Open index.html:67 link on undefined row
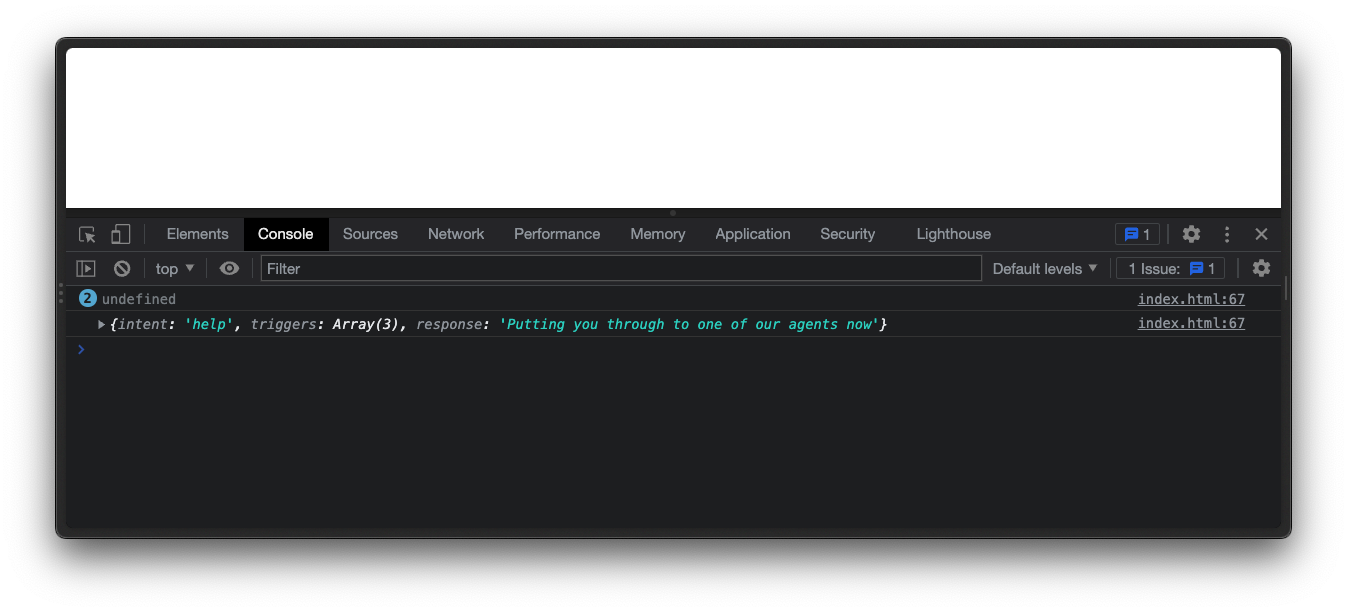Screen dimensions: 1347x612 point(1191,299)
